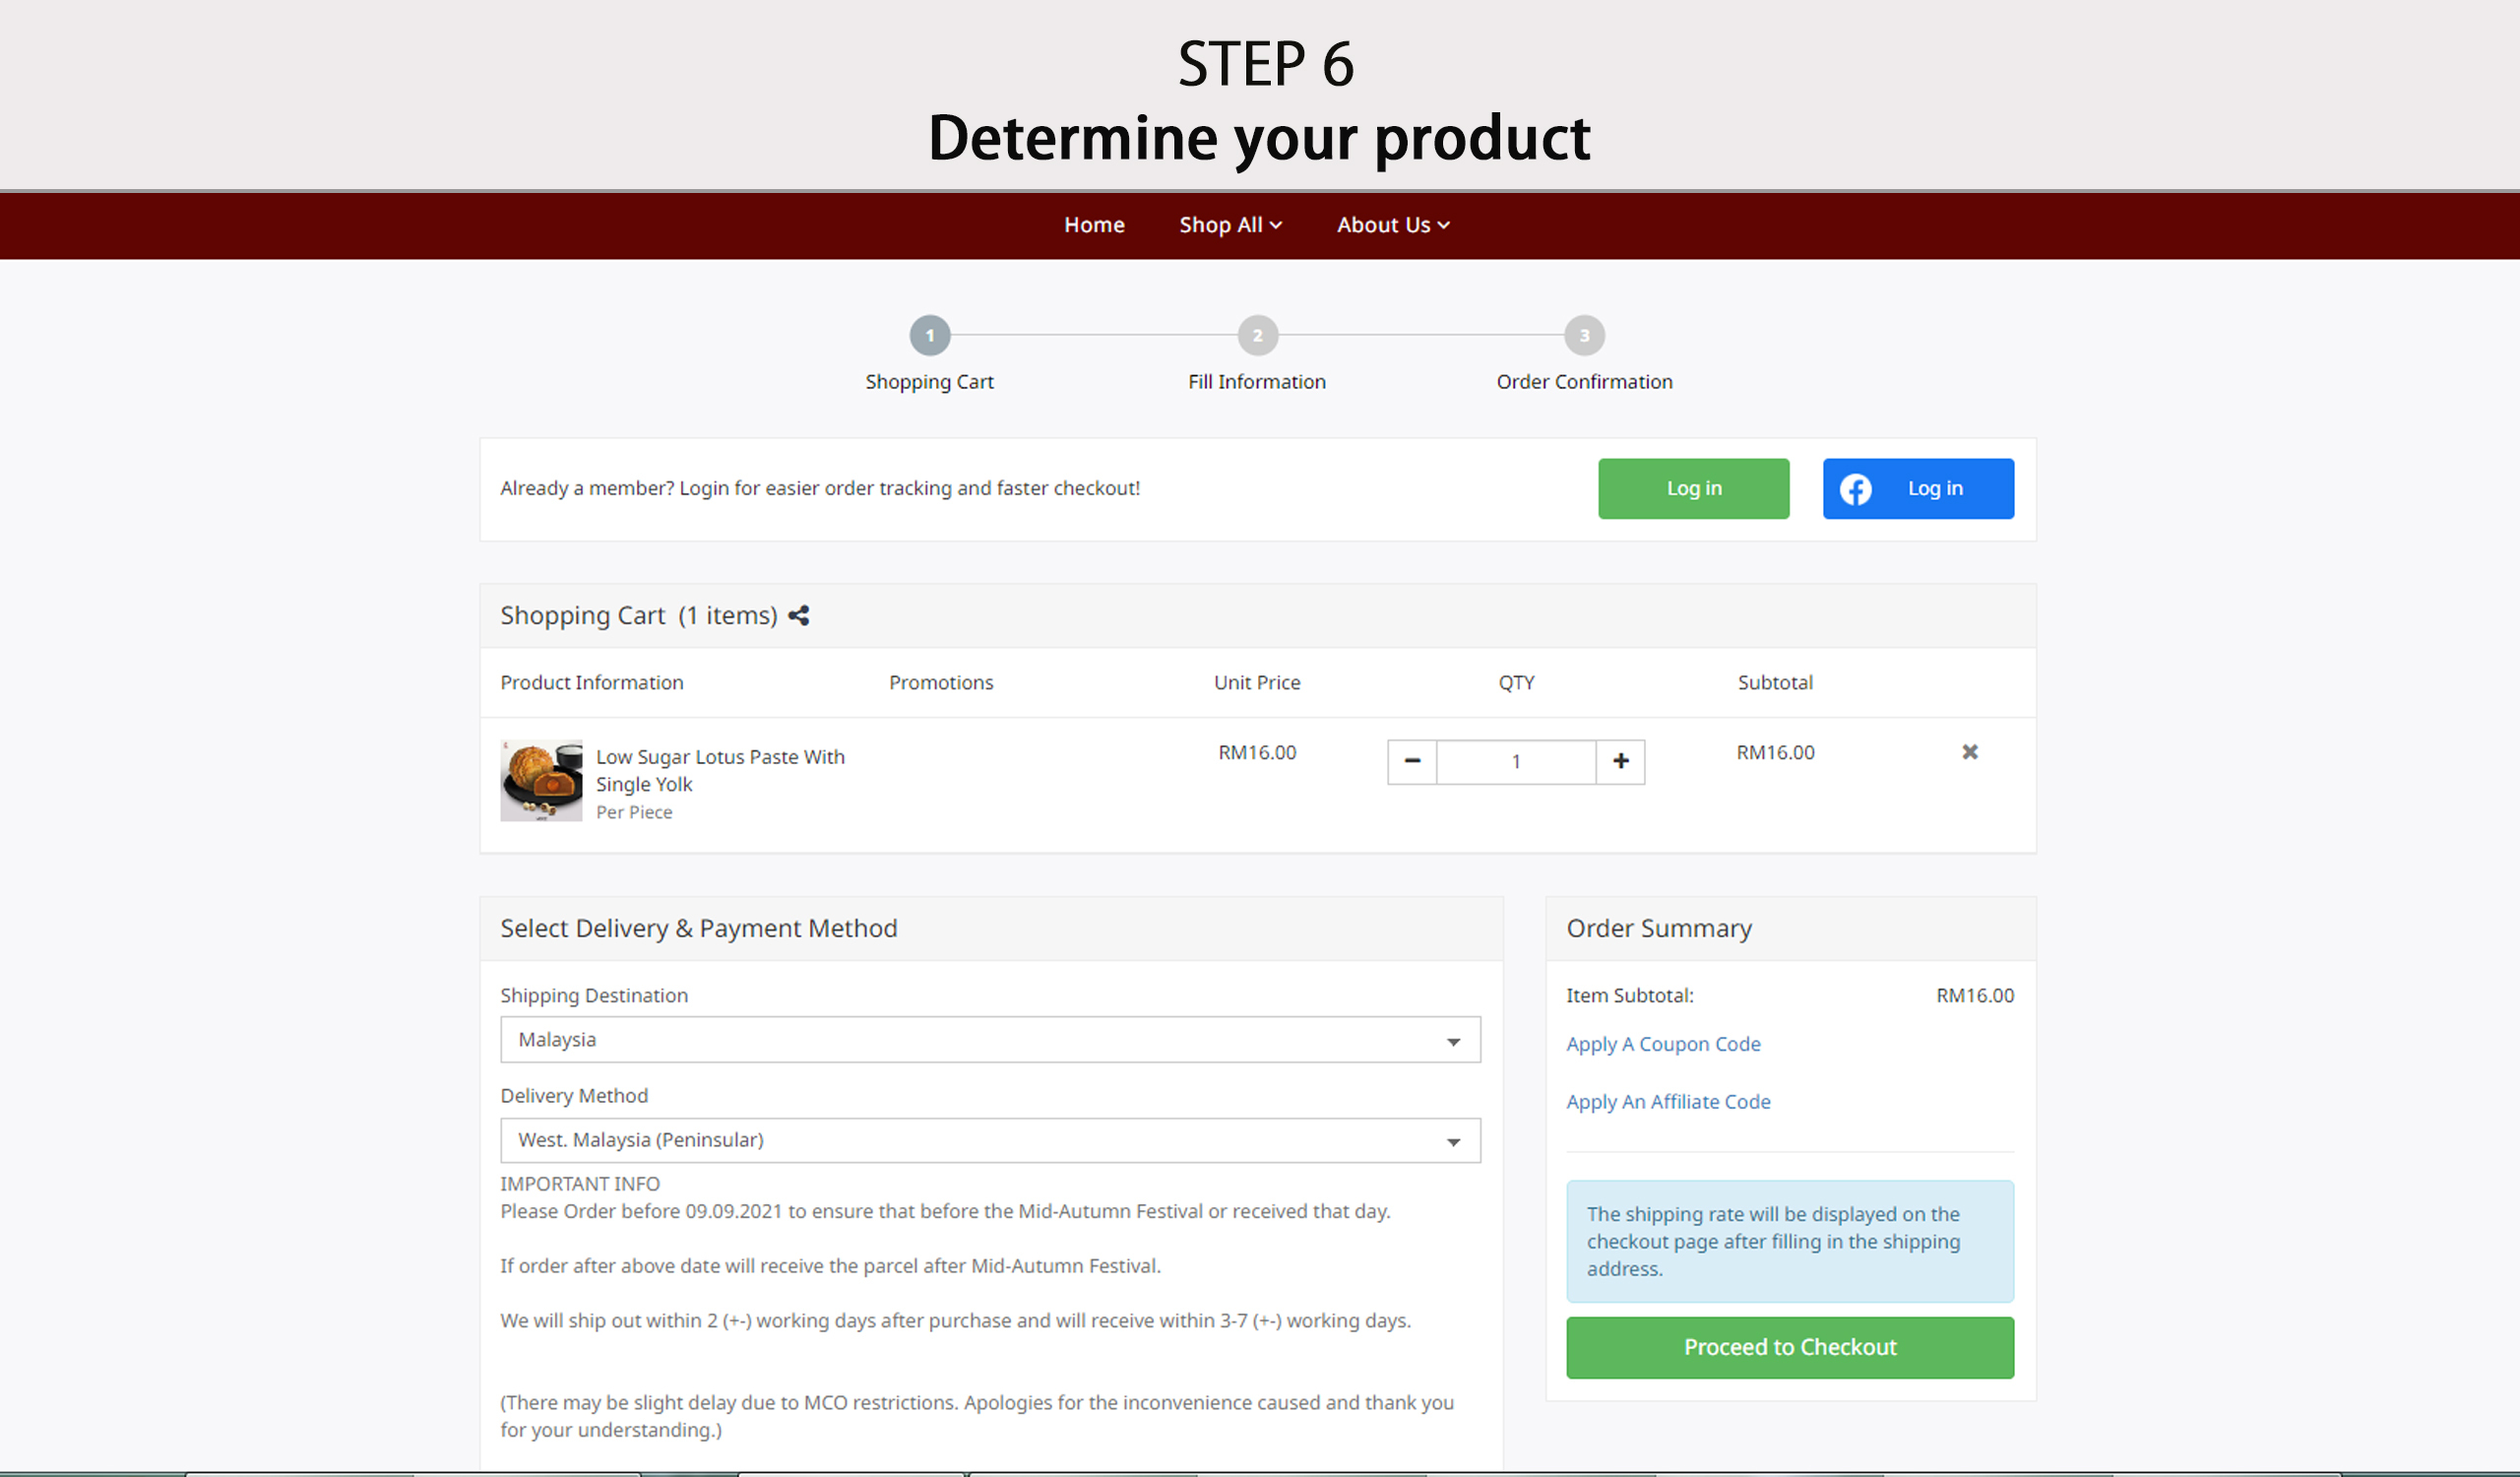The height and width of the screenshot is (1477, 2520).
Task: Decrease quantity with the minus button
Action: [x=1411, y=762]
